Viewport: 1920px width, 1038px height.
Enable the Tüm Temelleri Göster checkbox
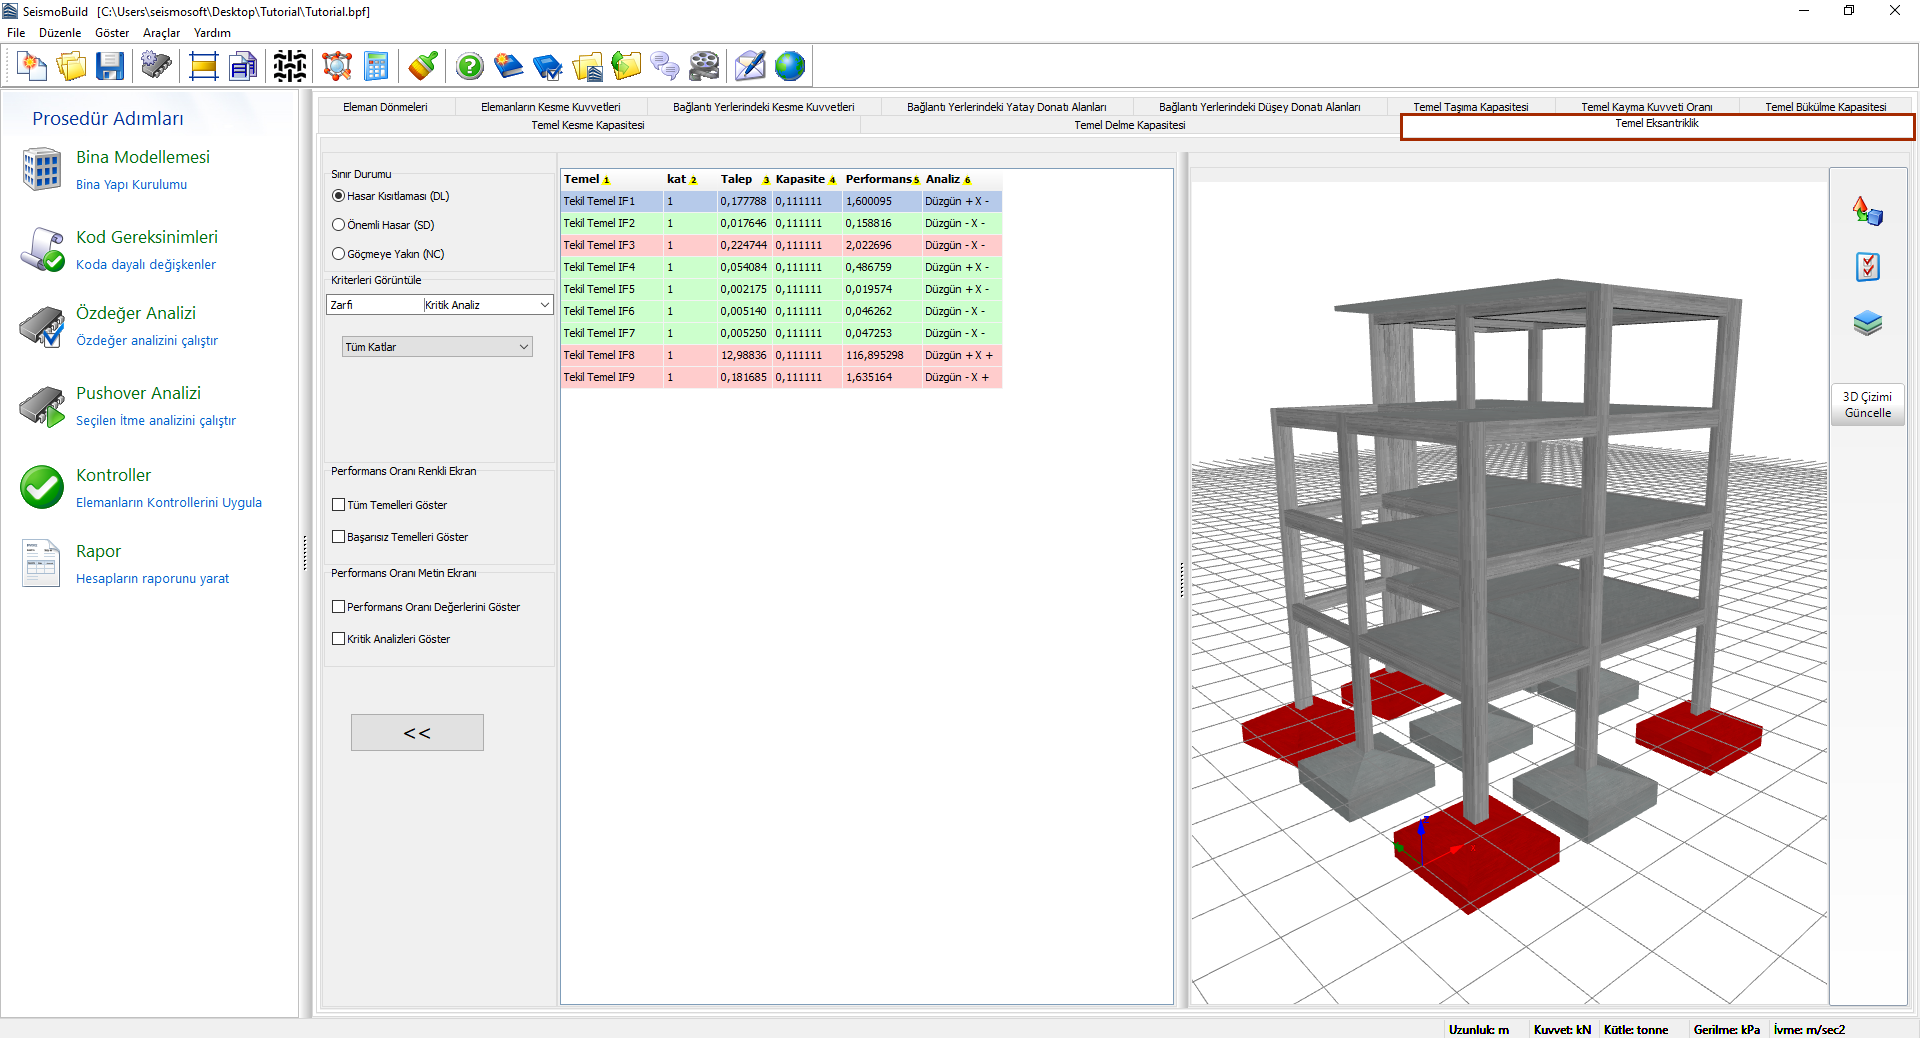(339, 505)
